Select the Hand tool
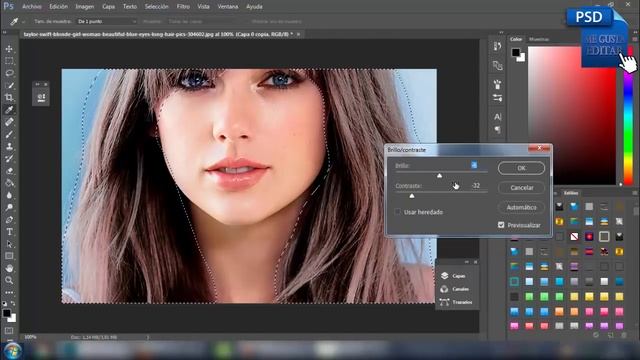The image size is (640, 360). coord(9,268)
